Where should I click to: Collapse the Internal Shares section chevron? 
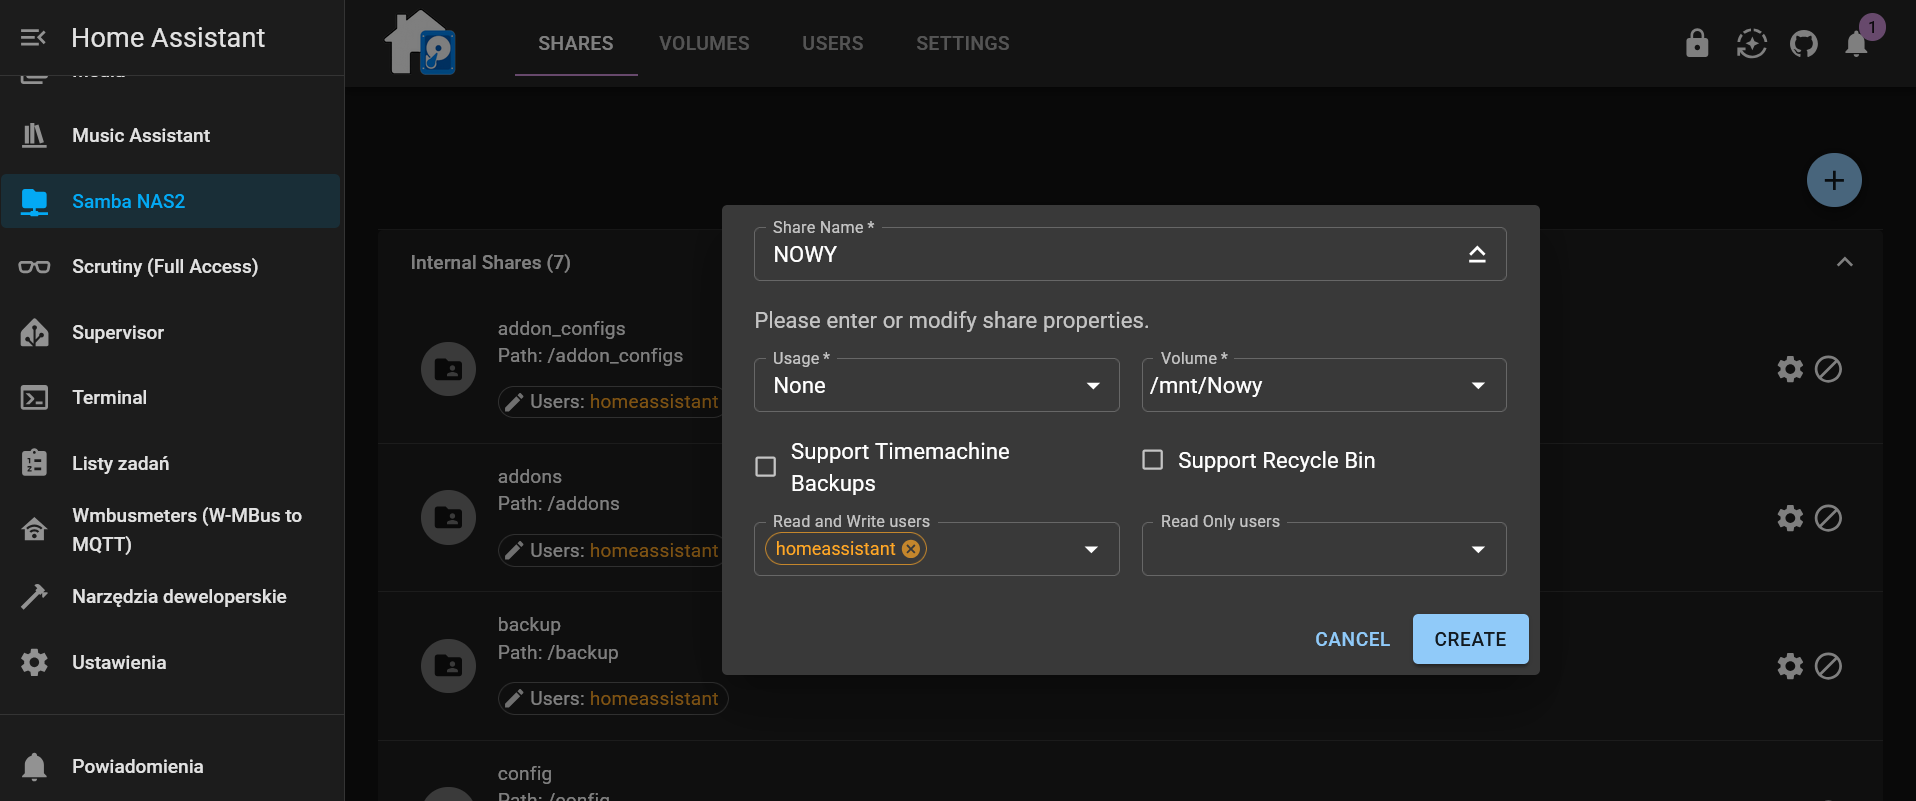pyautogui.click(x=1845, y=262)
